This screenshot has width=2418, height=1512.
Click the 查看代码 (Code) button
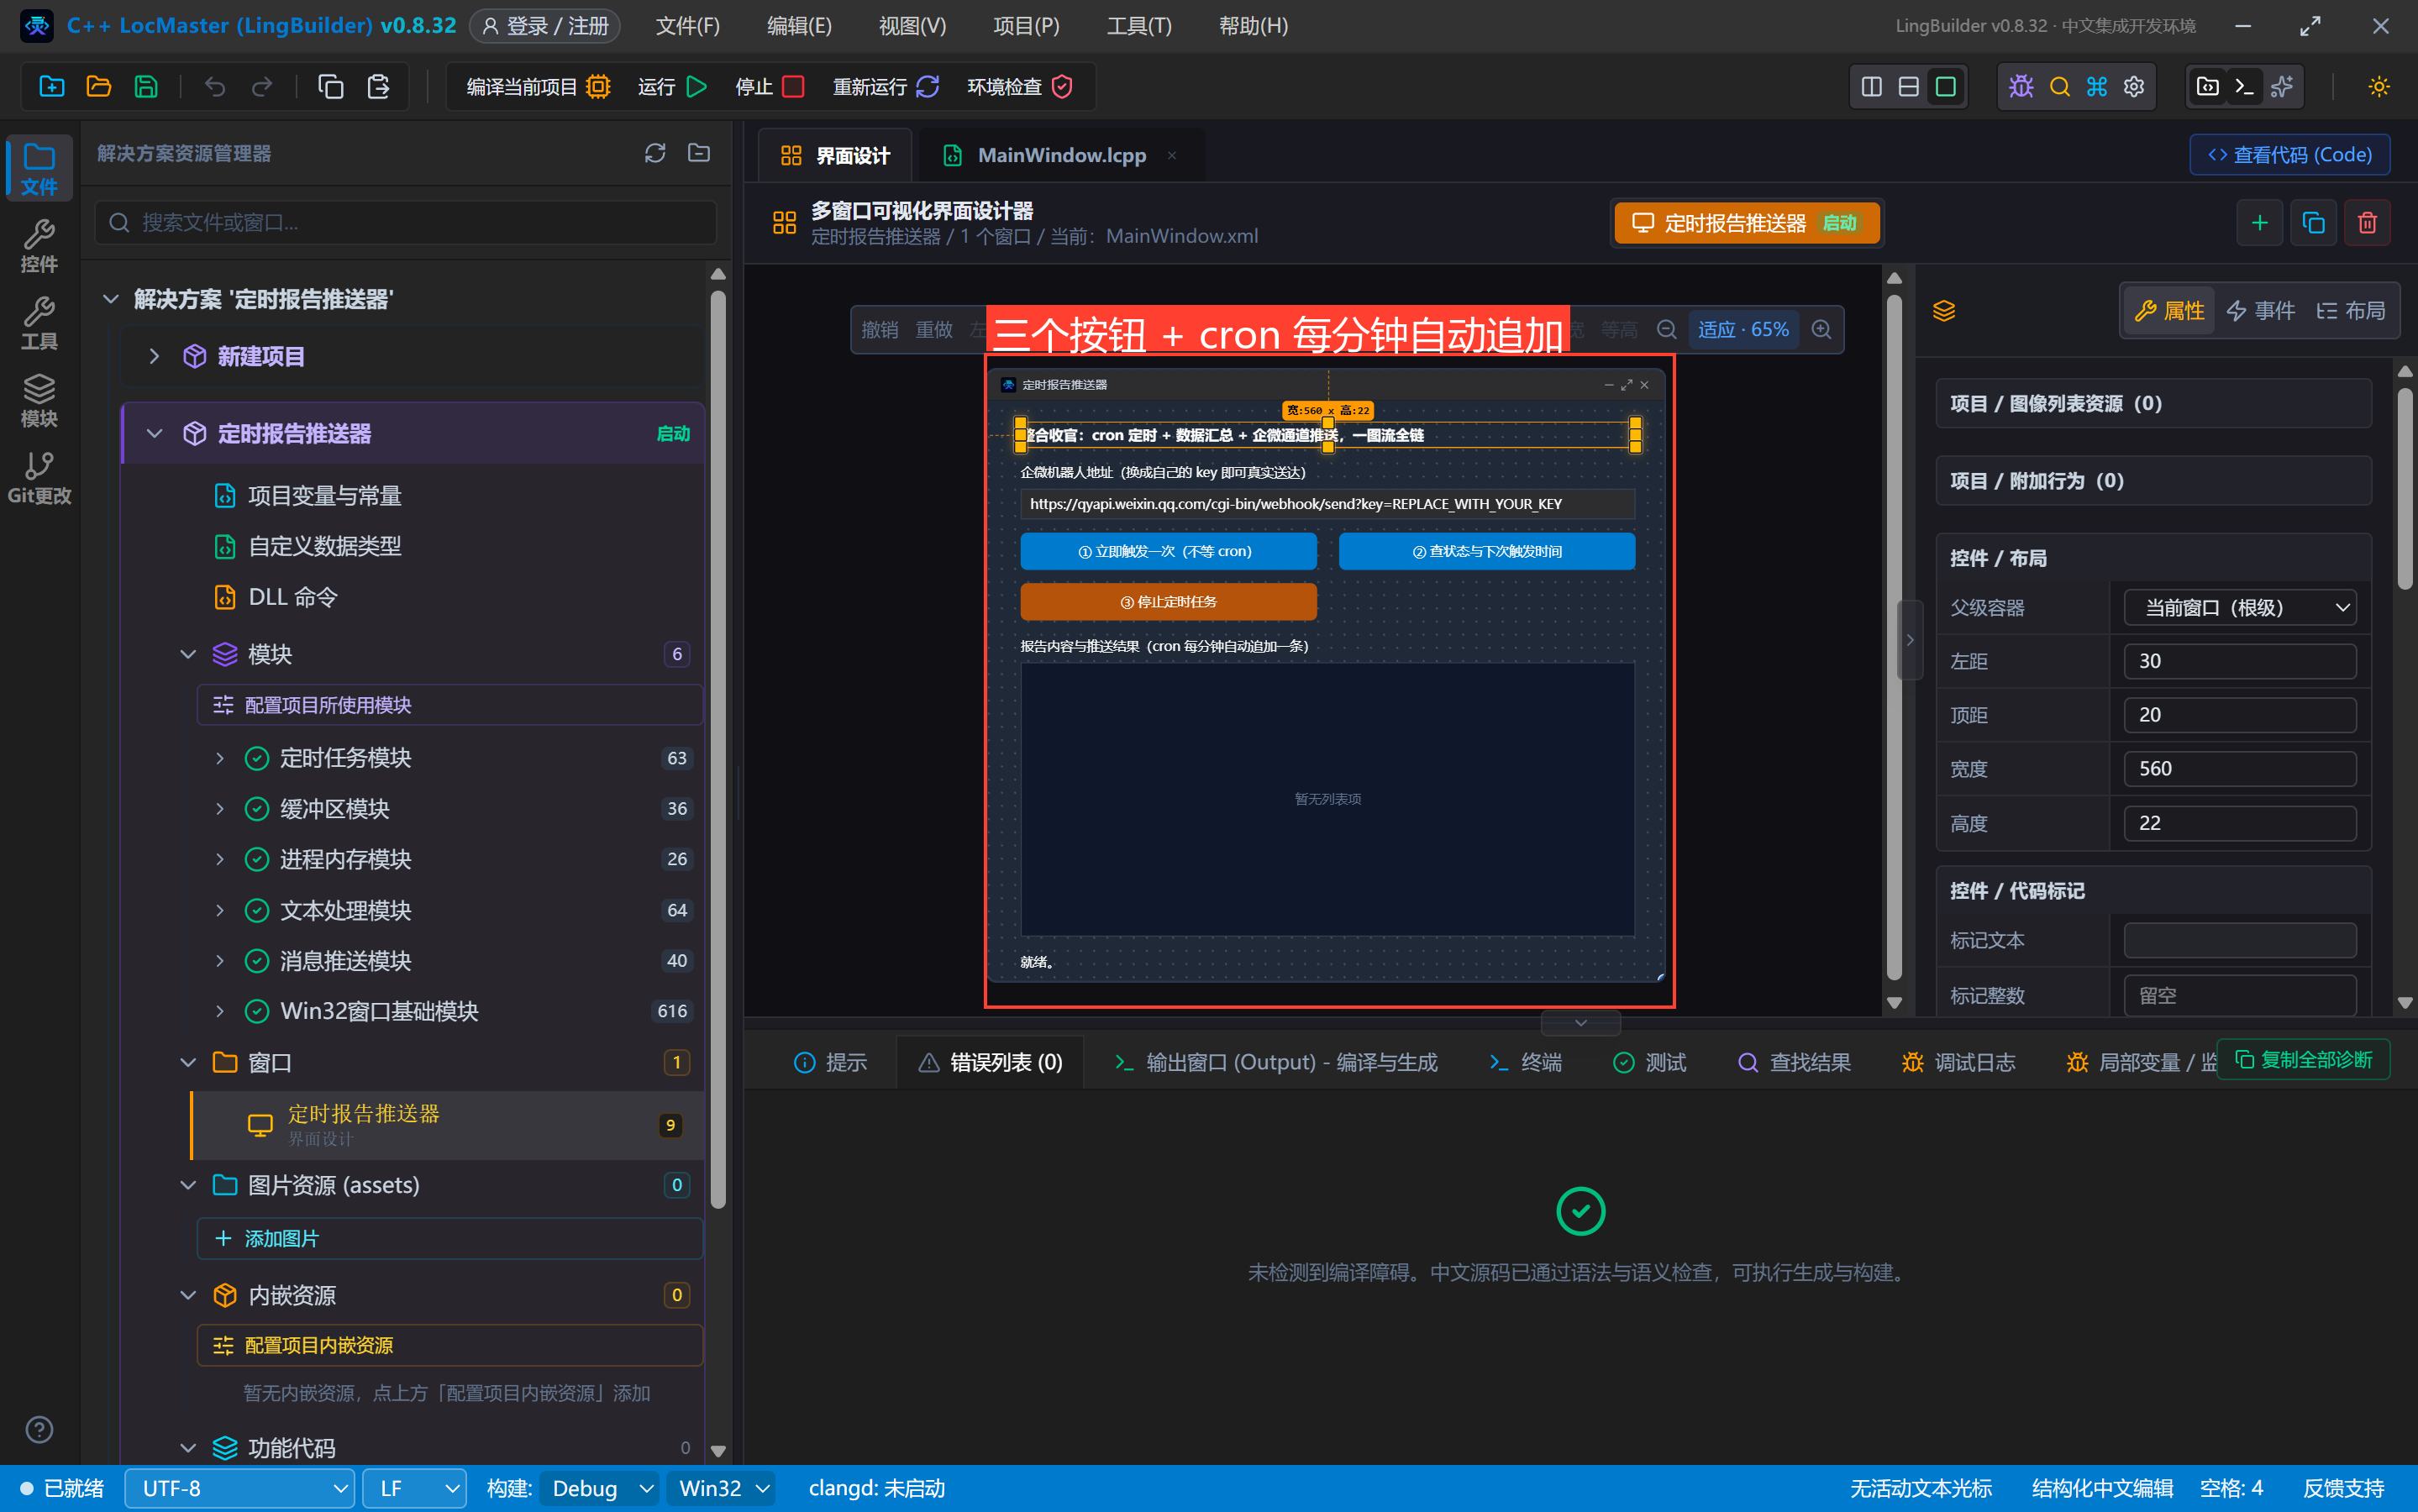tap(2289, 155)
